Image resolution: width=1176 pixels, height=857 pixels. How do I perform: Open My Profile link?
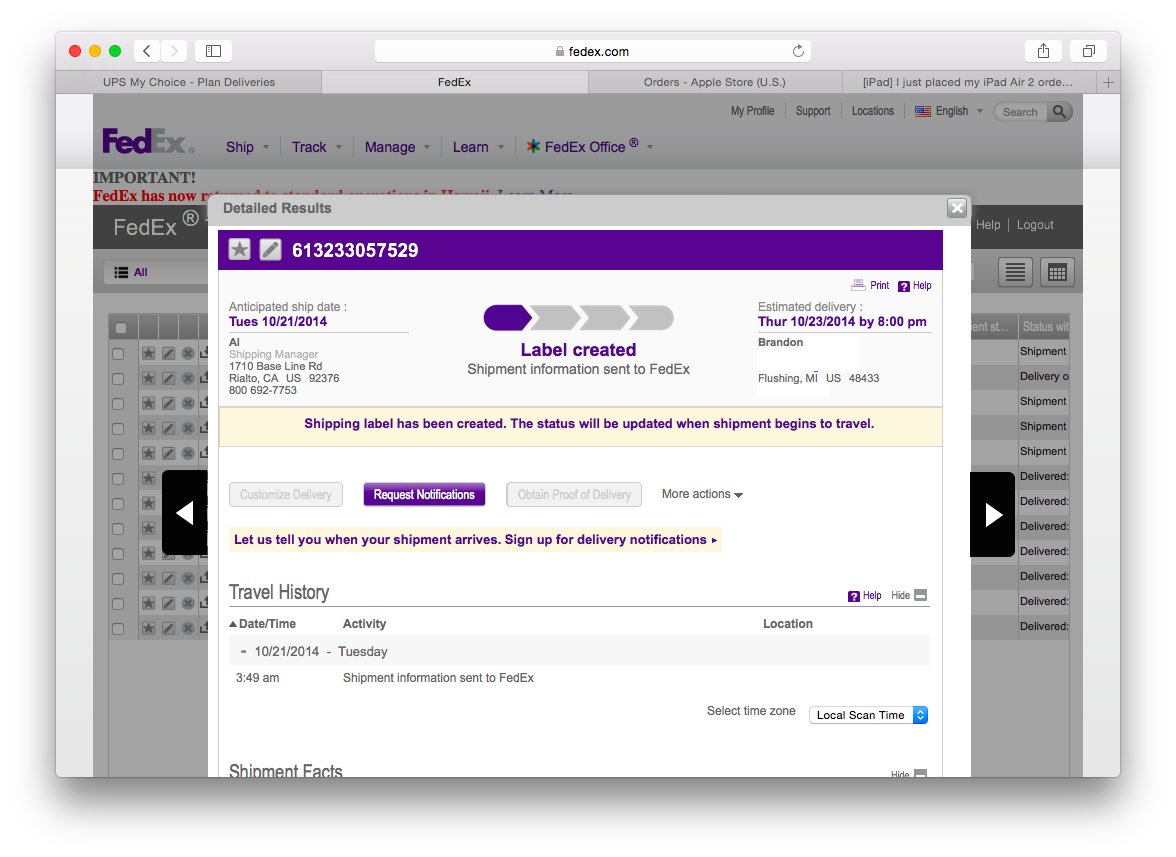[x=752, y=111]
